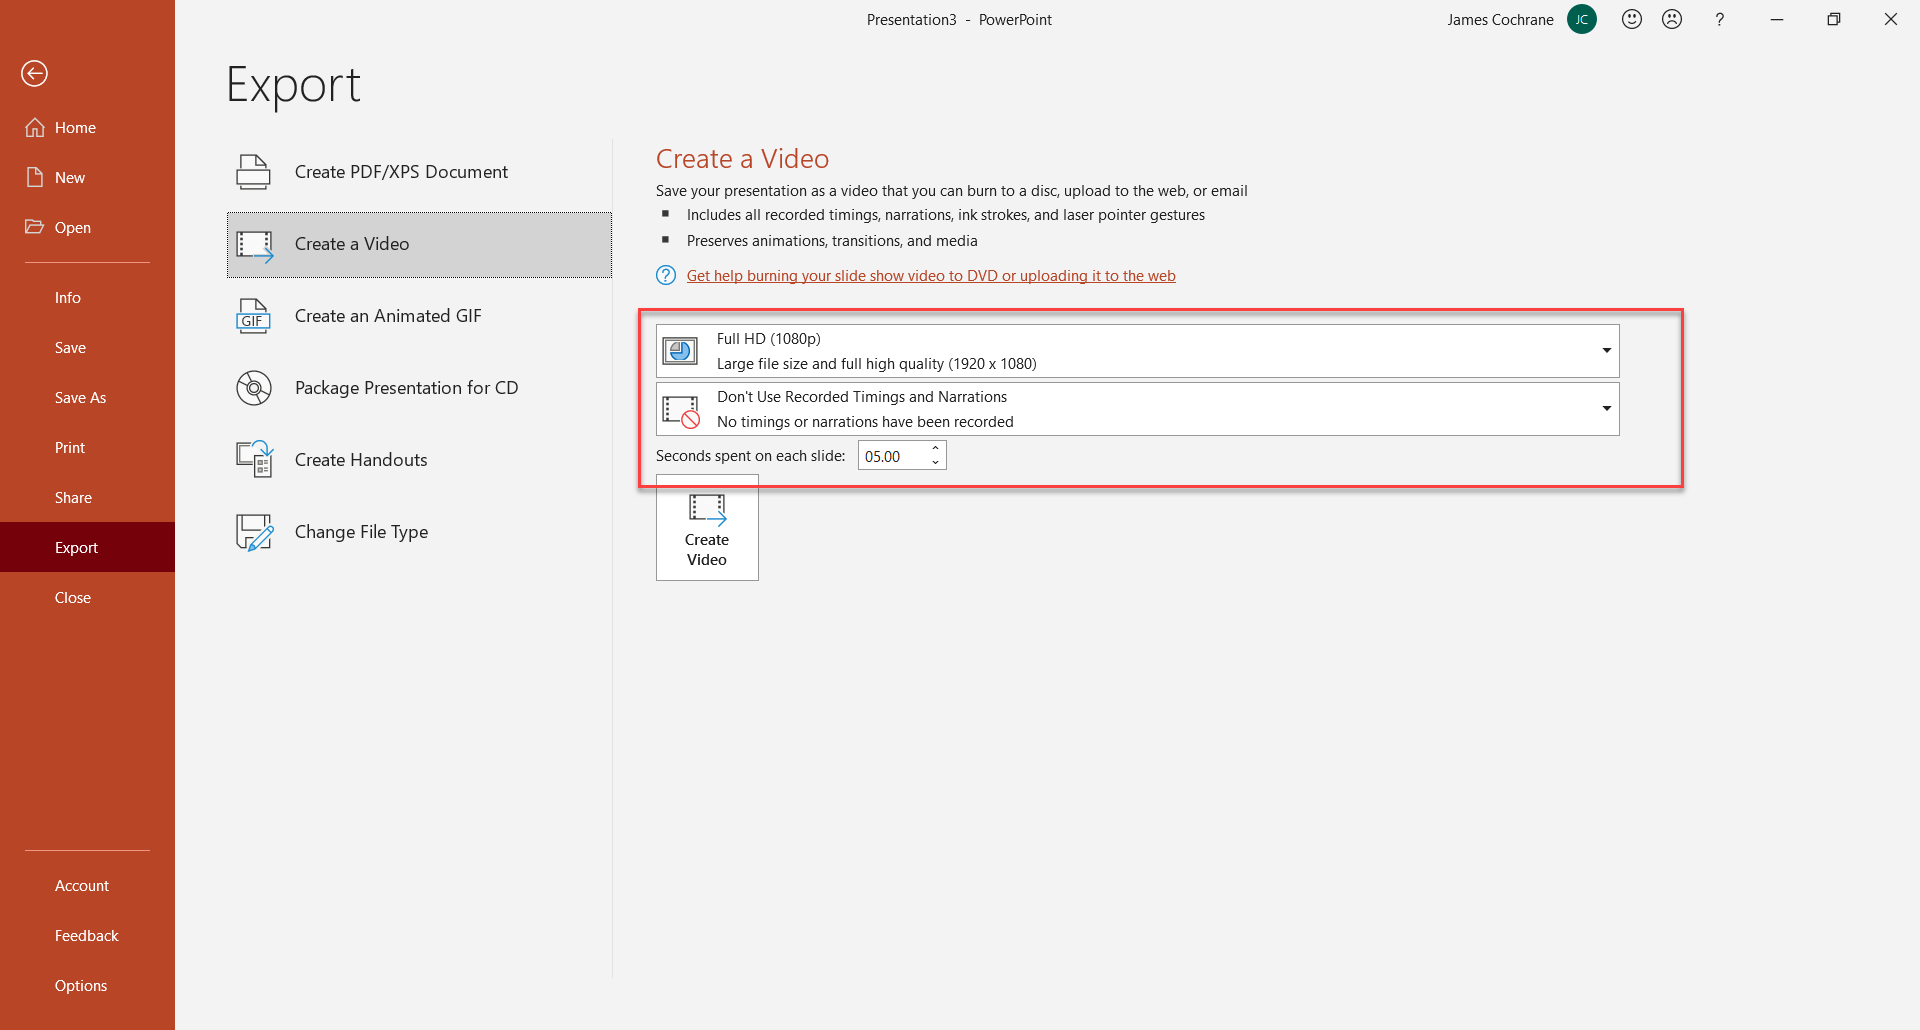Increase seconds spent on each slide
Viewport: 1920px width, 1030px height.
[935, 449]
